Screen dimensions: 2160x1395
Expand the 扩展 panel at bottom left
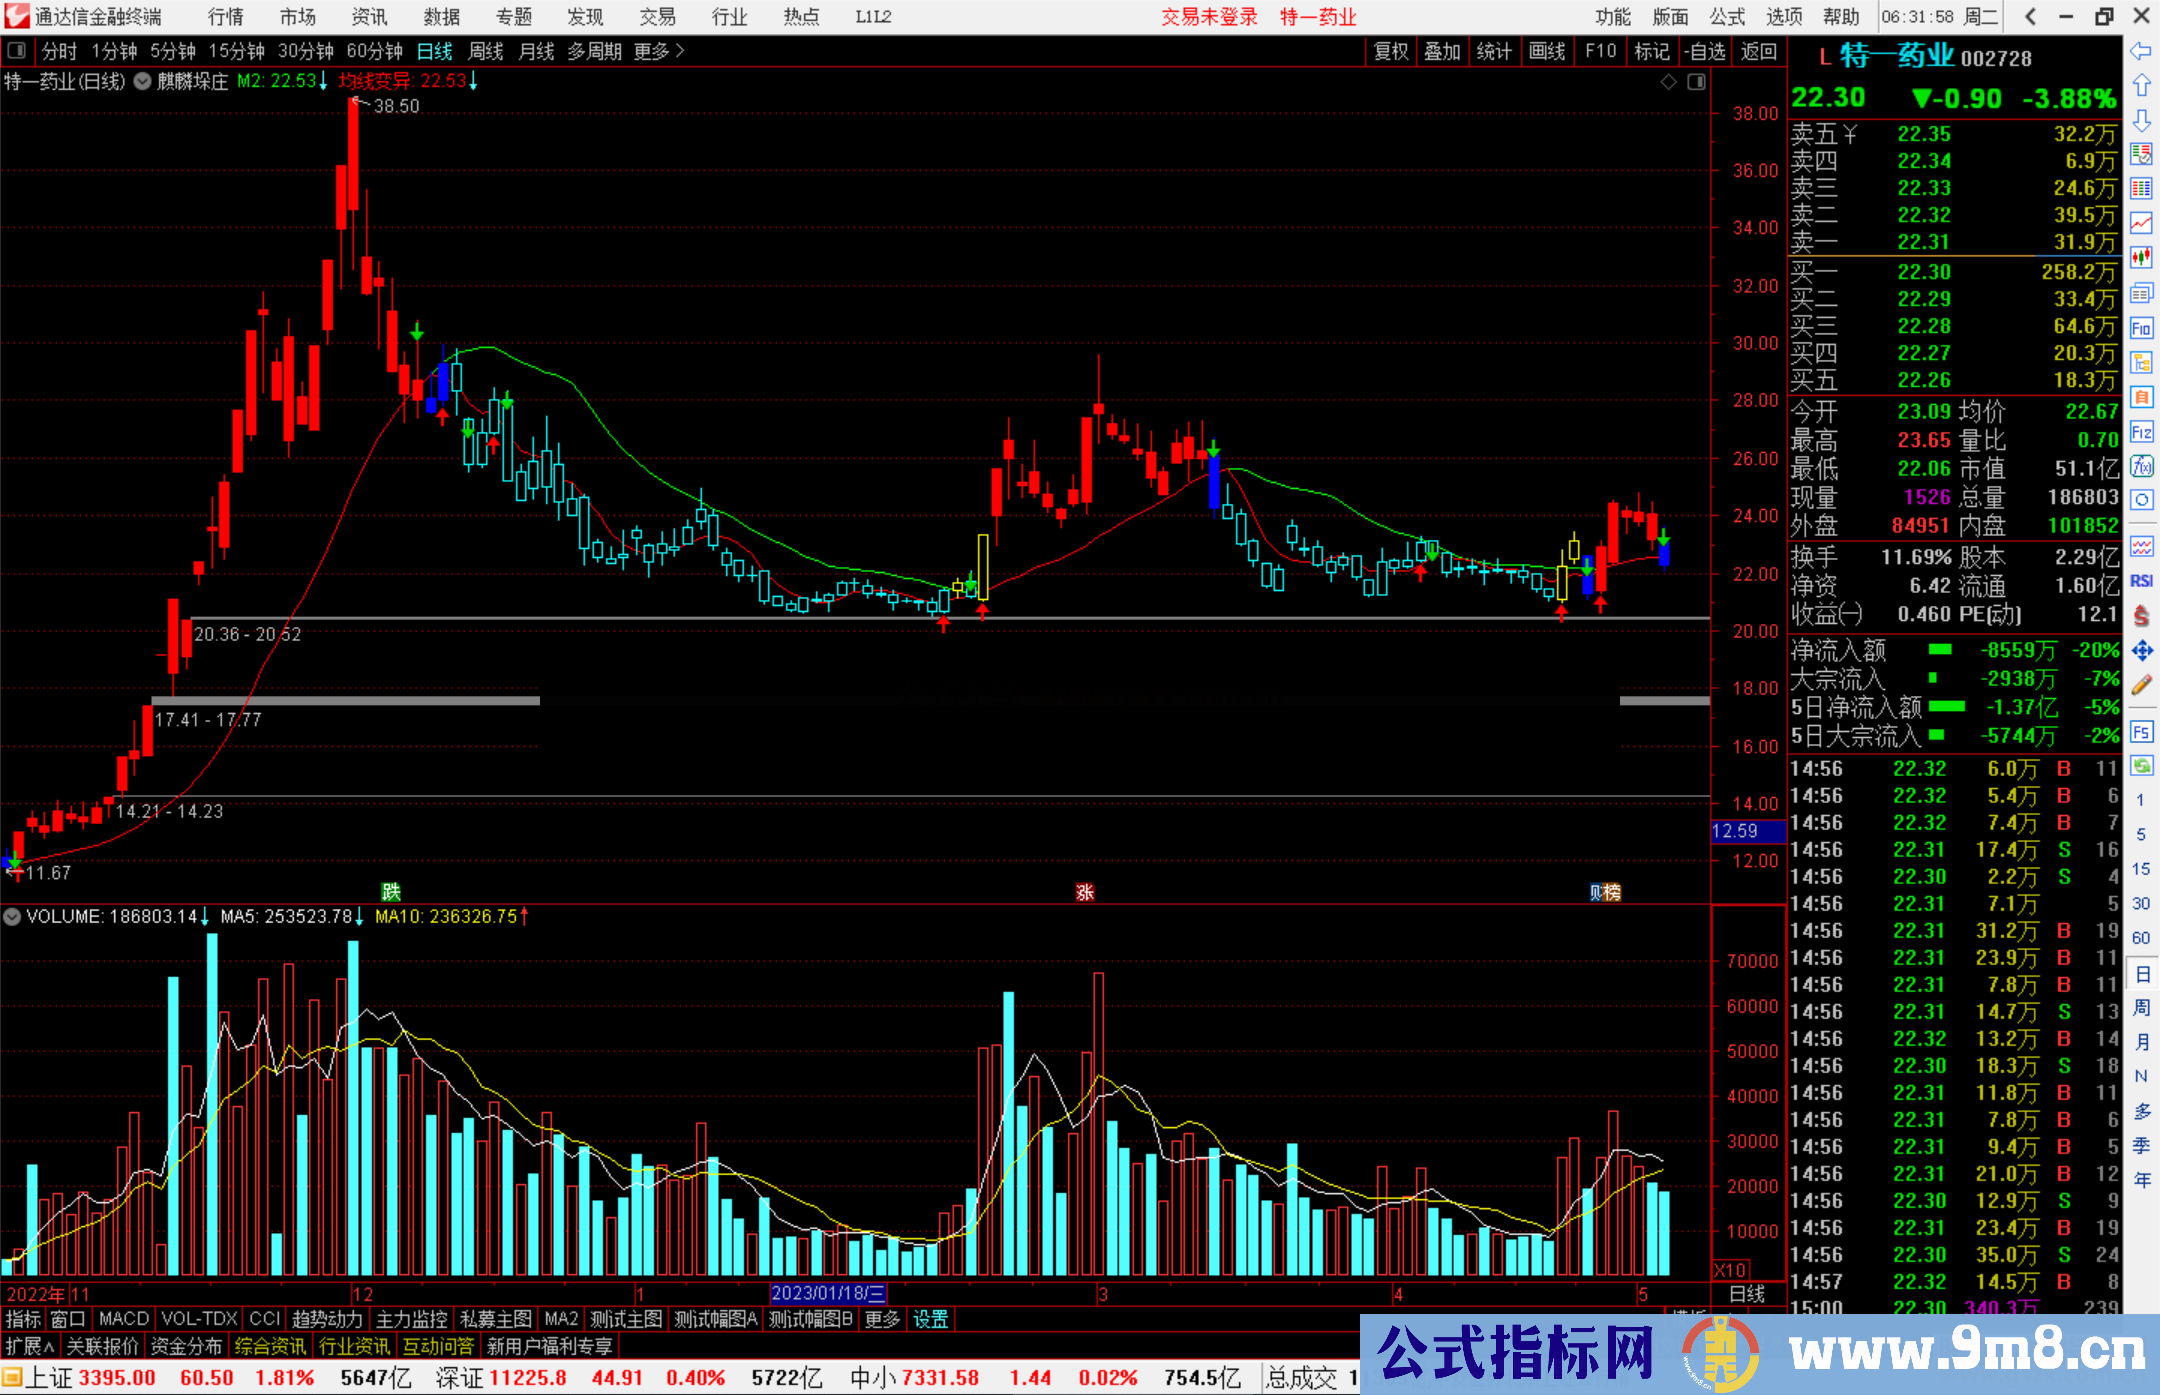[30, 1346]
